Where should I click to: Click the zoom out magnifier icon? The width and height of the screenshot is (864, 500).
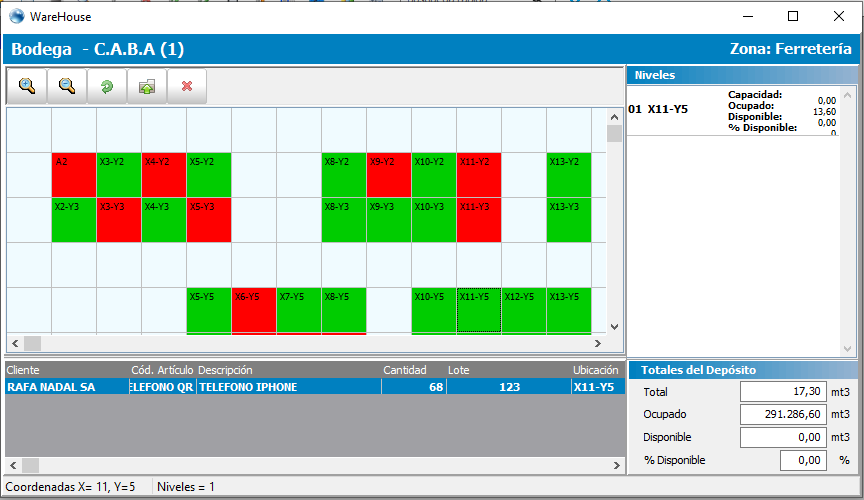(67, 87)
